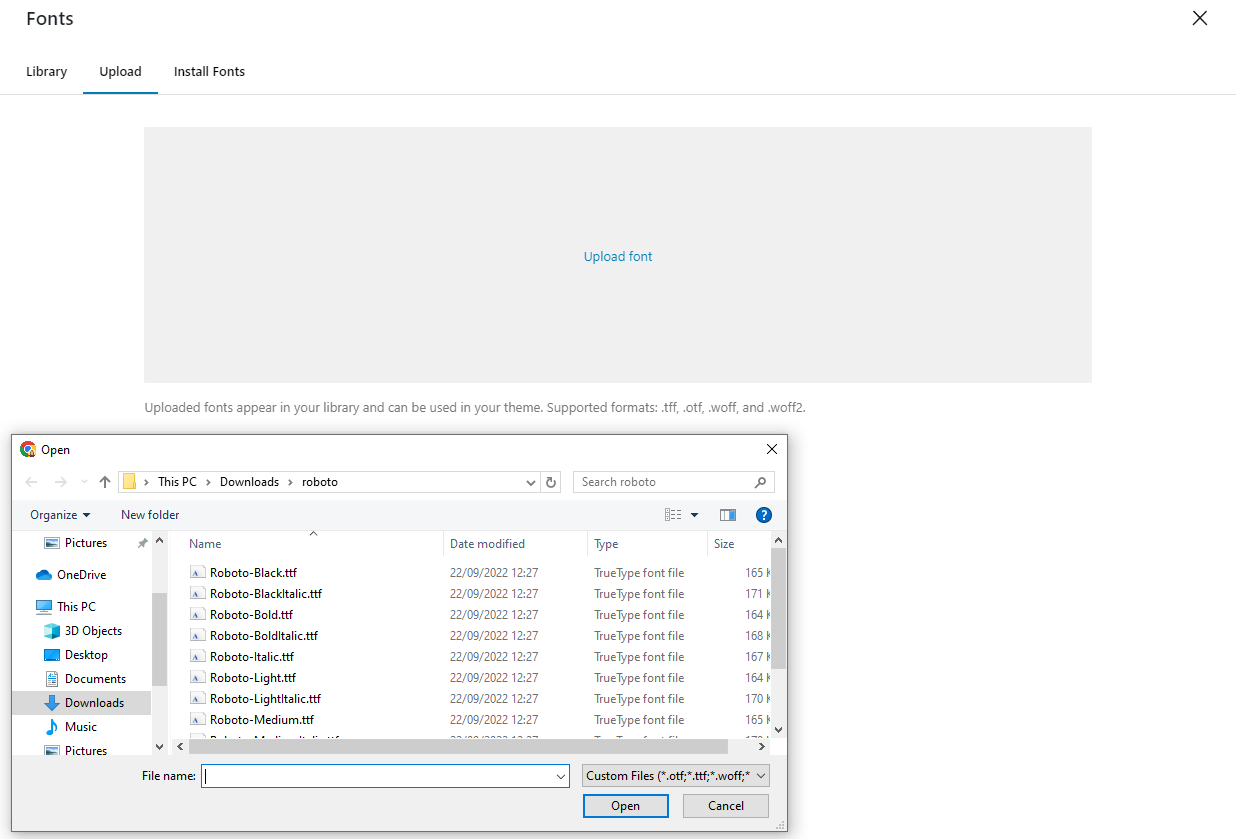
Task: Select the Roboto-Bold.ttf file
Action: (x=252, y=615)
